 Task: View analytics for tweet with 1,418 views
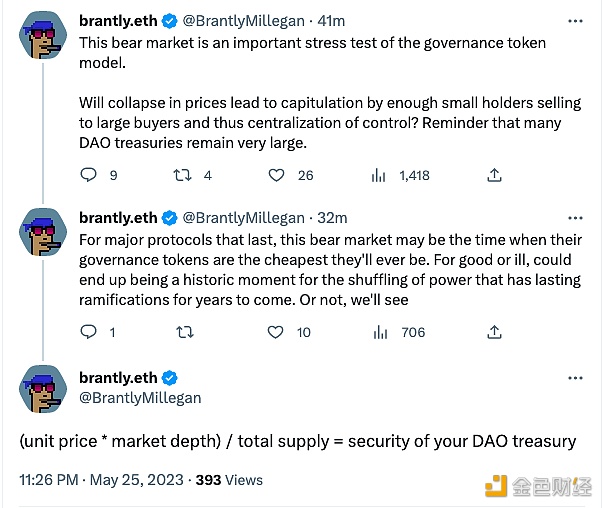pyautogui.click(x=379, y=175)
